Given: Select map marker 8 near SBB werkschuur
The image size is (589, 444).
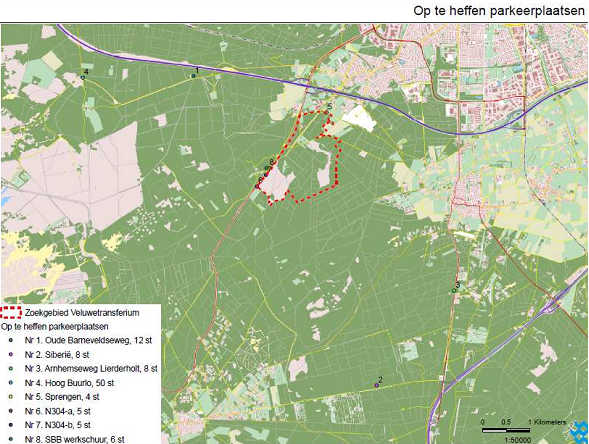Looking at the screenshot, I should click(x=267, y=168).
